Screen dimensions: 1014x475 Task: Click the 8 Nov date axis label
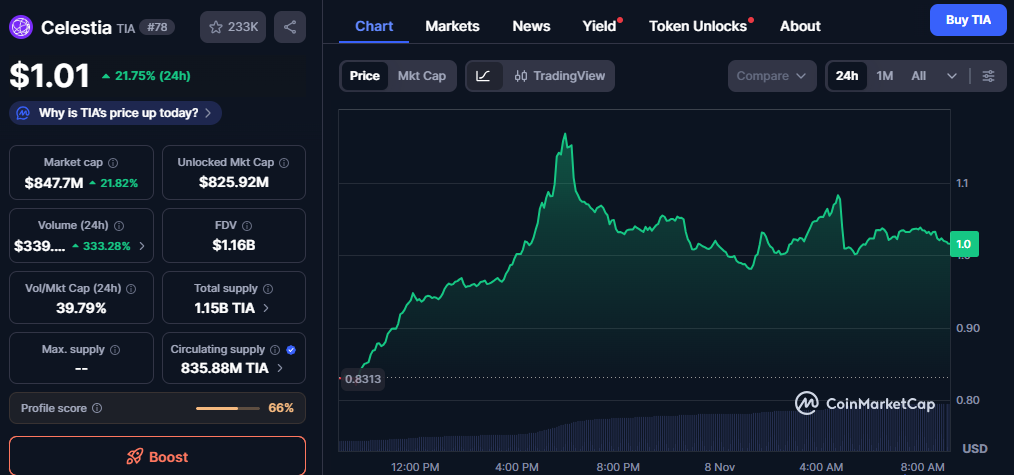click(x=720, y=467)
